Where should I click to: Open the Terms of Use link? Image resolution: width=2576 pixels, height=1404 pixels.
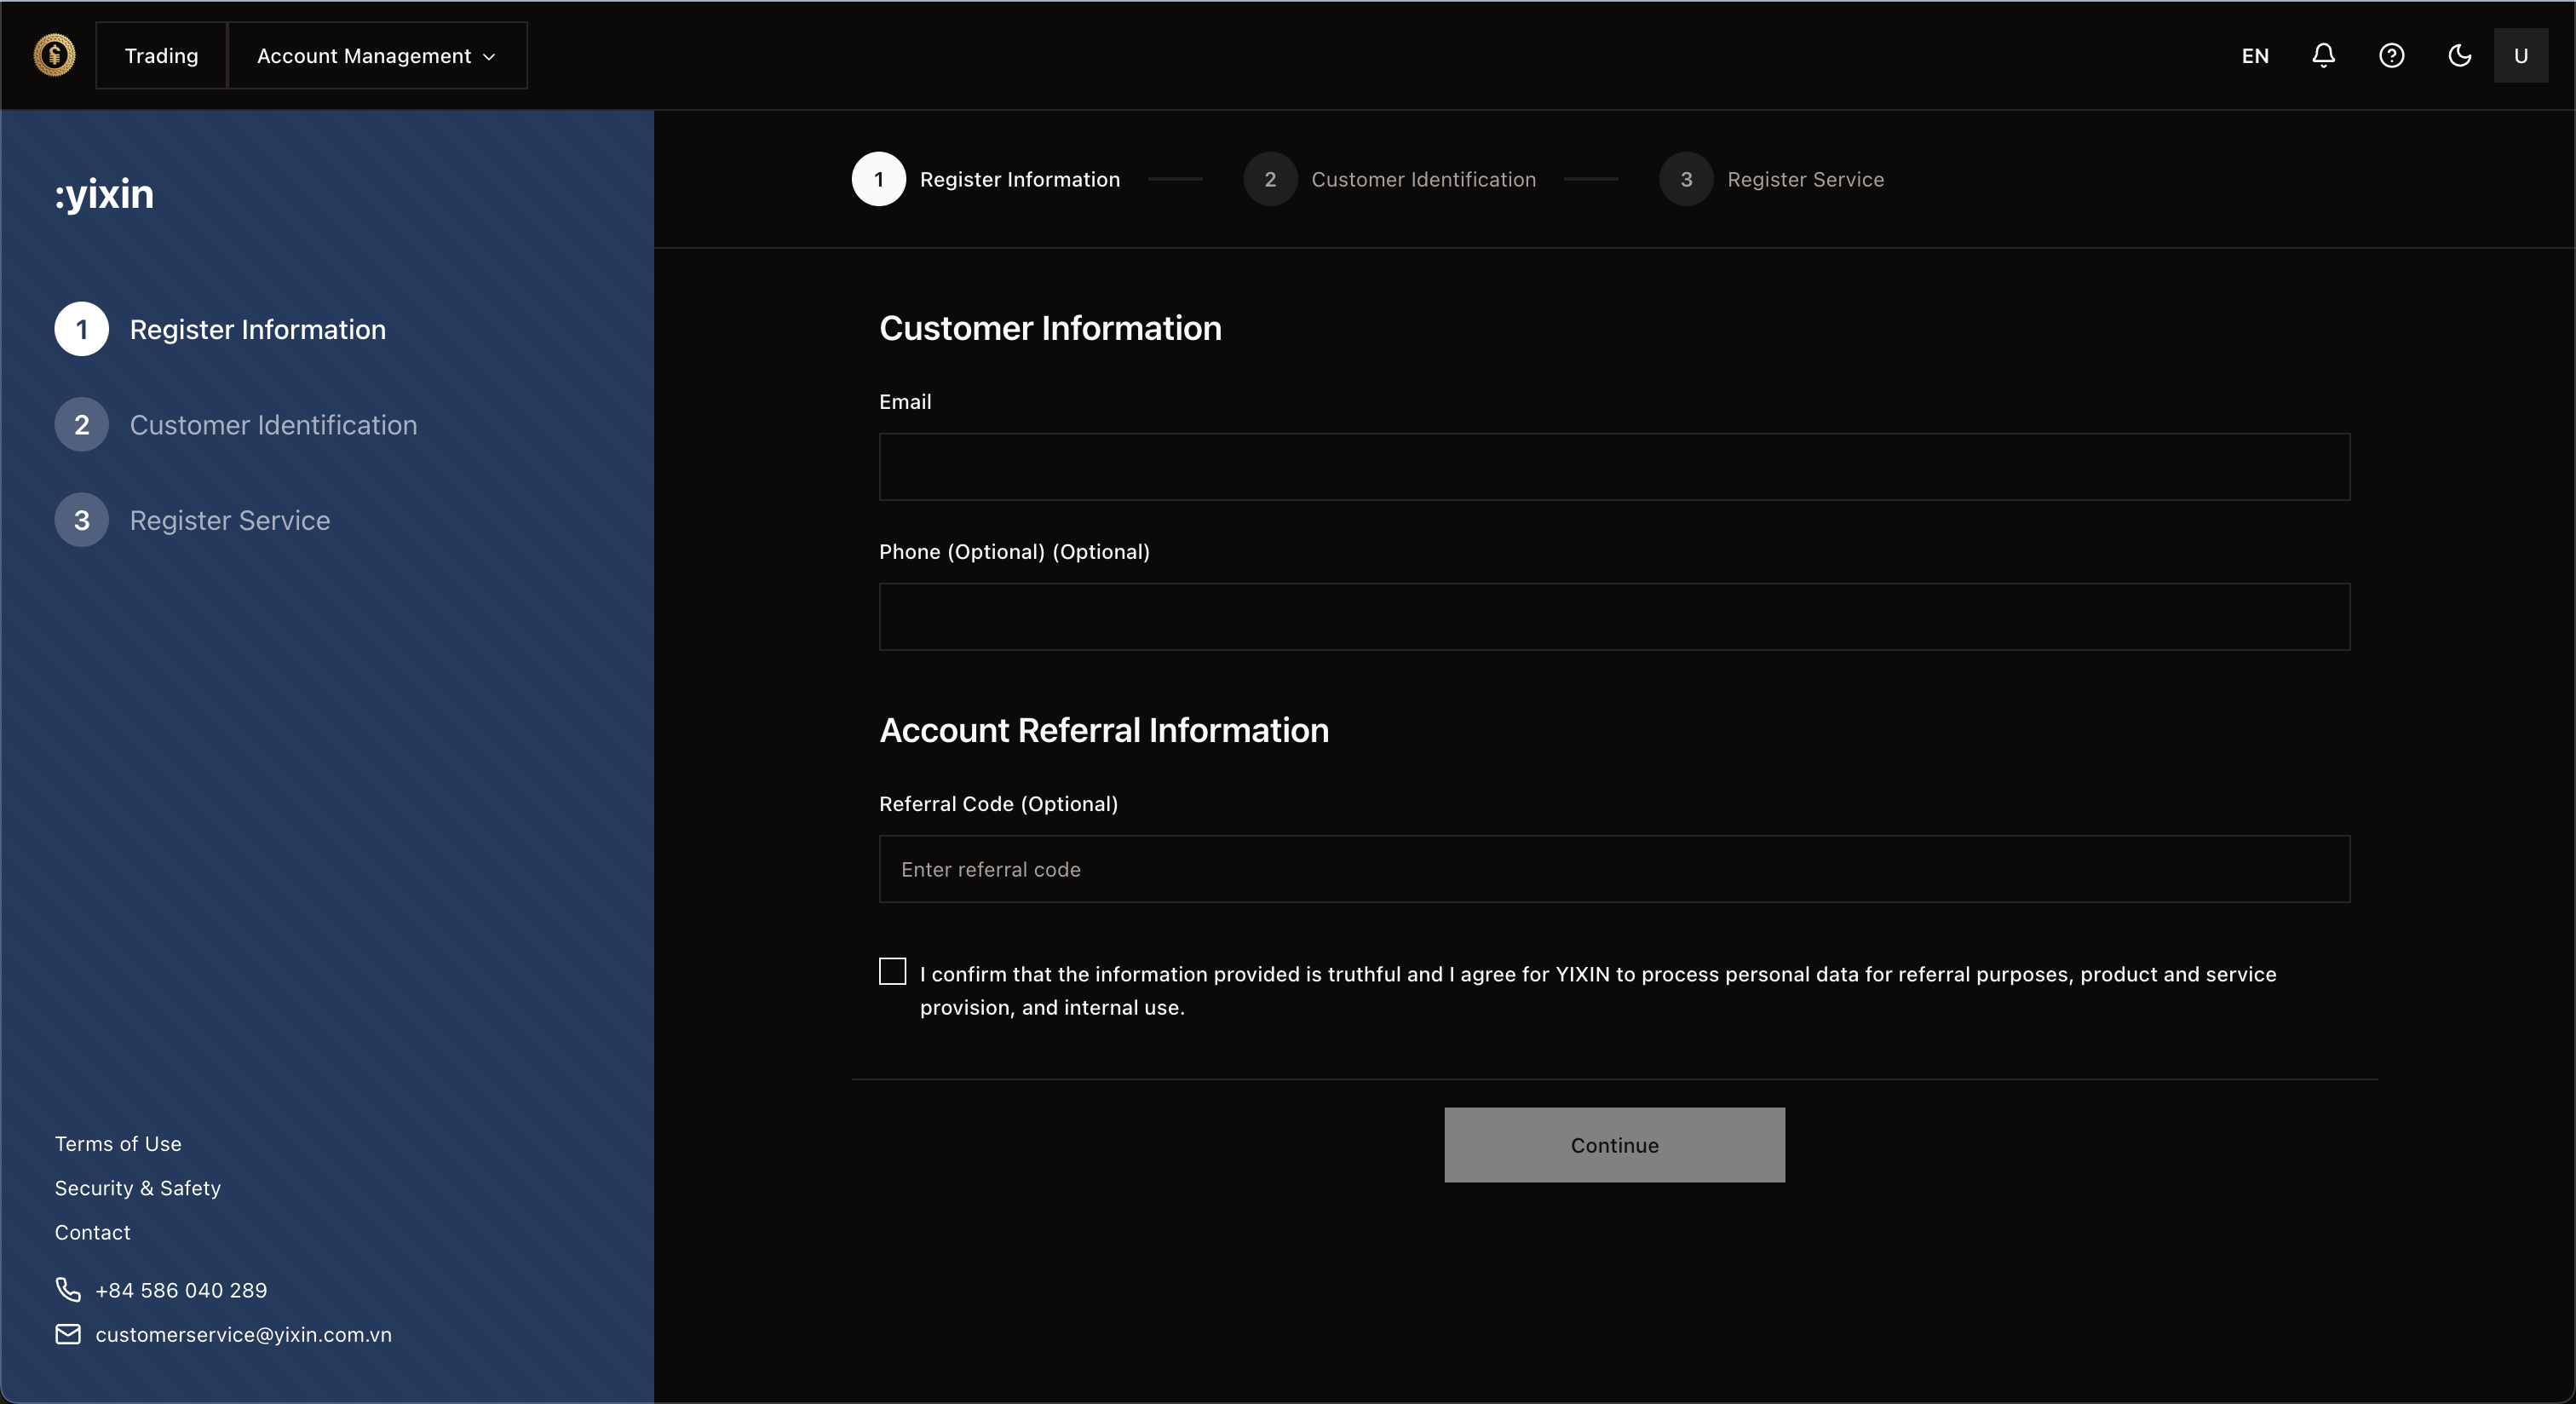(118, 1143)
